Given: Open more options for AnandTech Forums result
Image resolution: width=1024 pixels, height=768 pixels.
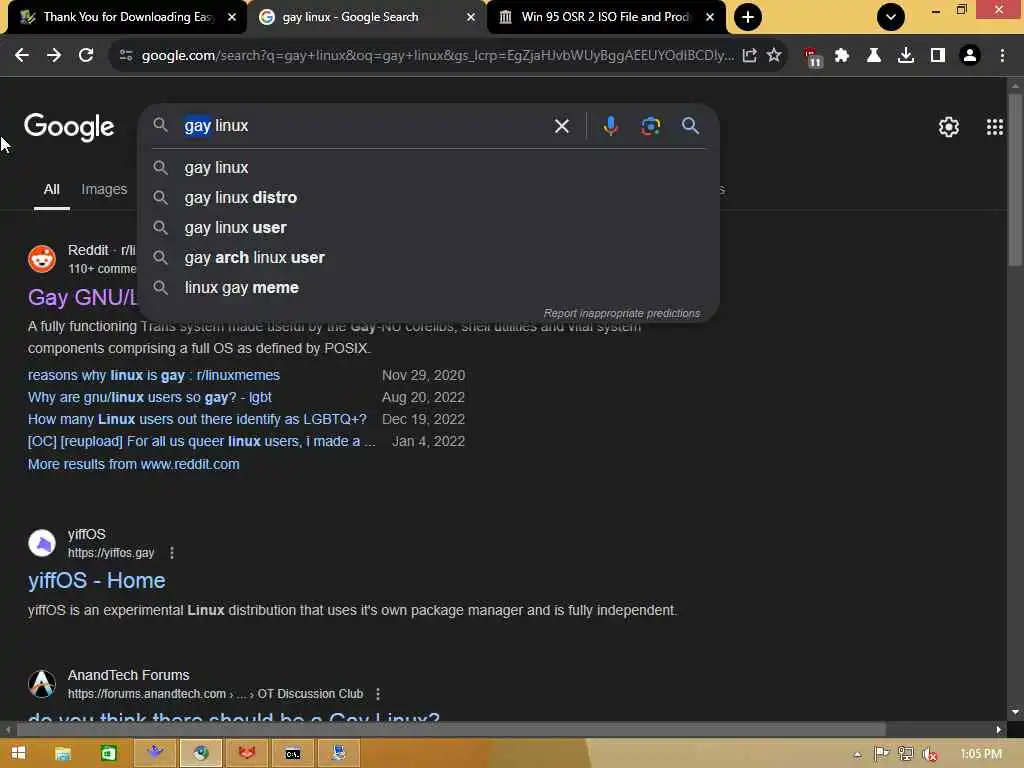Looking at the screenshot, I should pyautogui.click(x=378, y=694).
